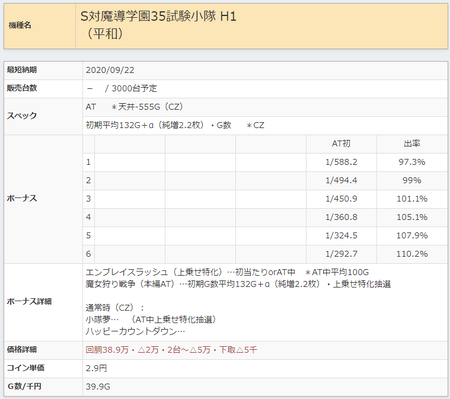Select the 107.9% payout cell
450x399 pixels.
coord(412,235)
